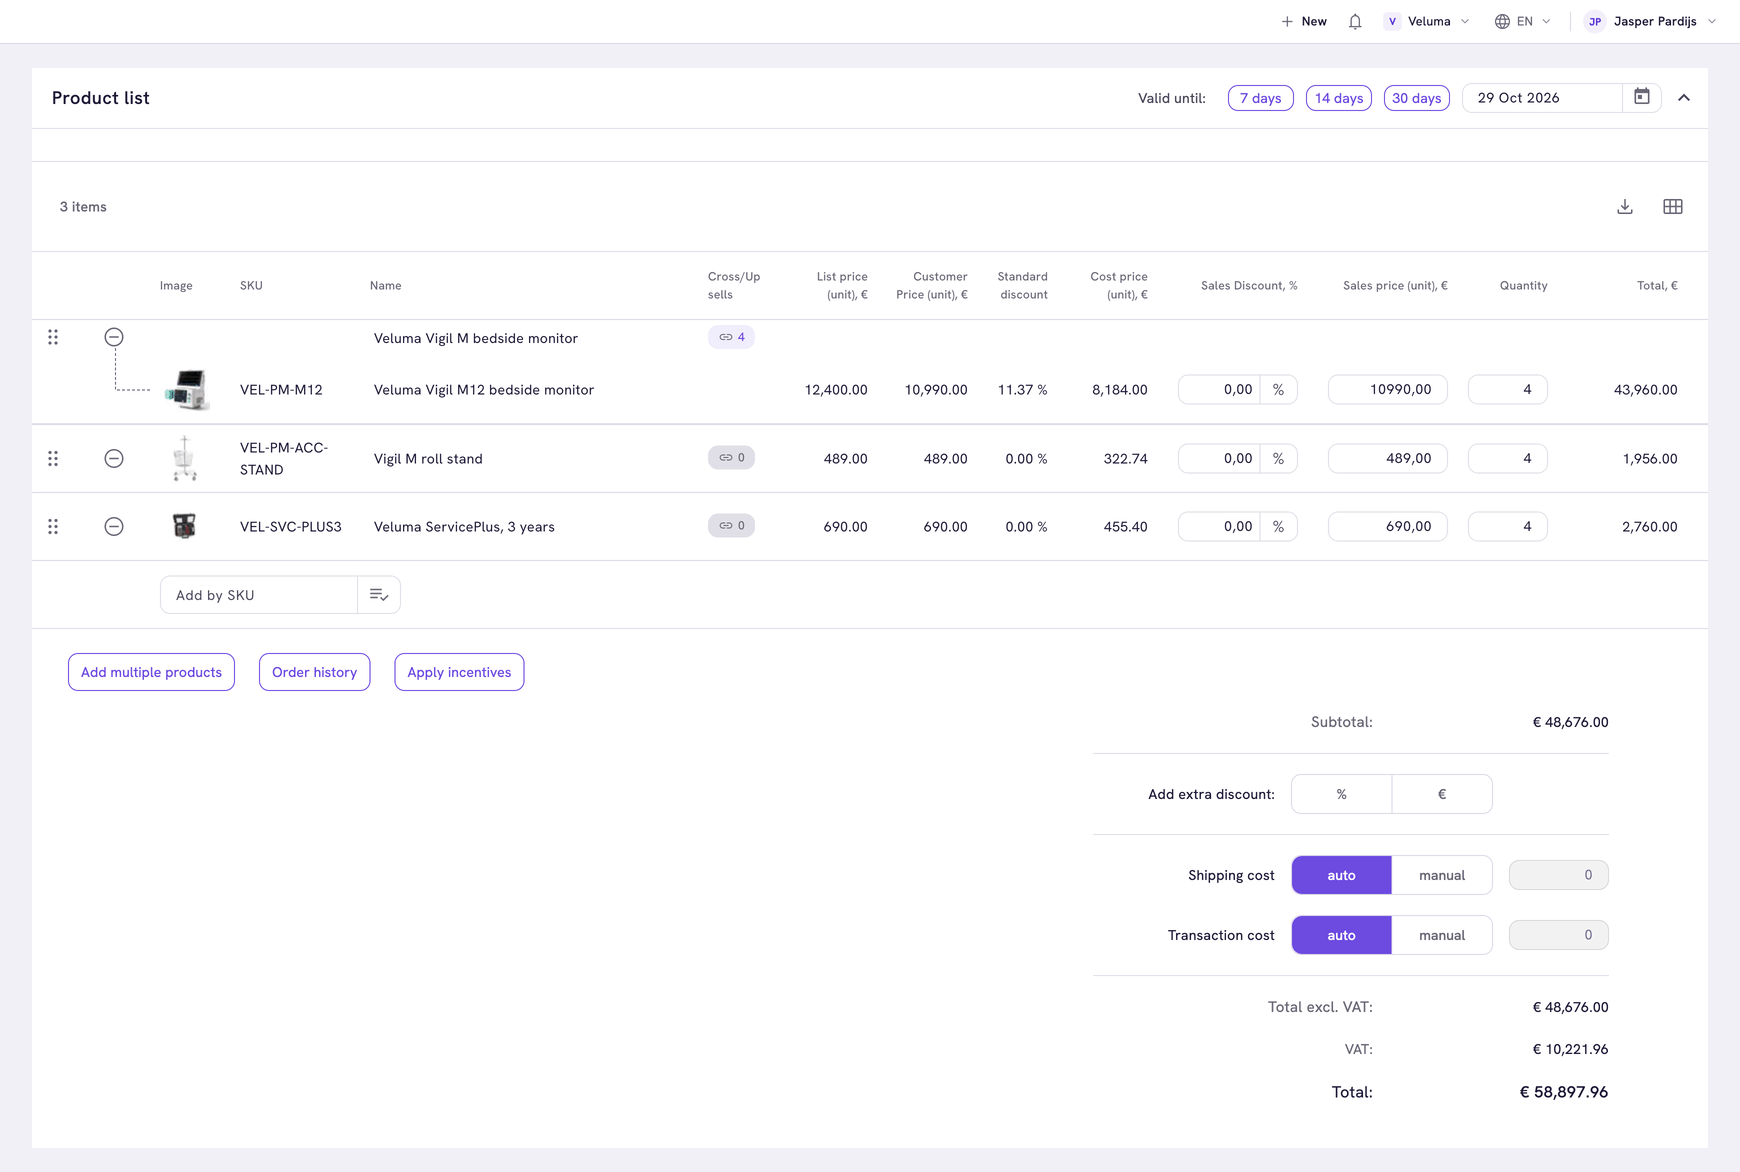Click the Vigil M roll stand thumbnail
The height and width of the screenshot is (1172, 1740).
coord(184,458)
